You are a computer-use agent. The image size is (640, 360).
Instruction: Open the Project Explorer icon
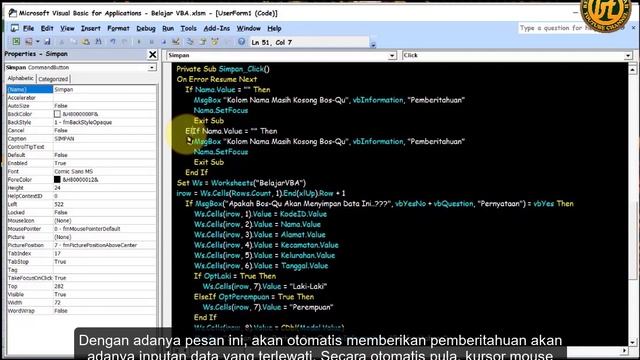[x=190, y=42]
